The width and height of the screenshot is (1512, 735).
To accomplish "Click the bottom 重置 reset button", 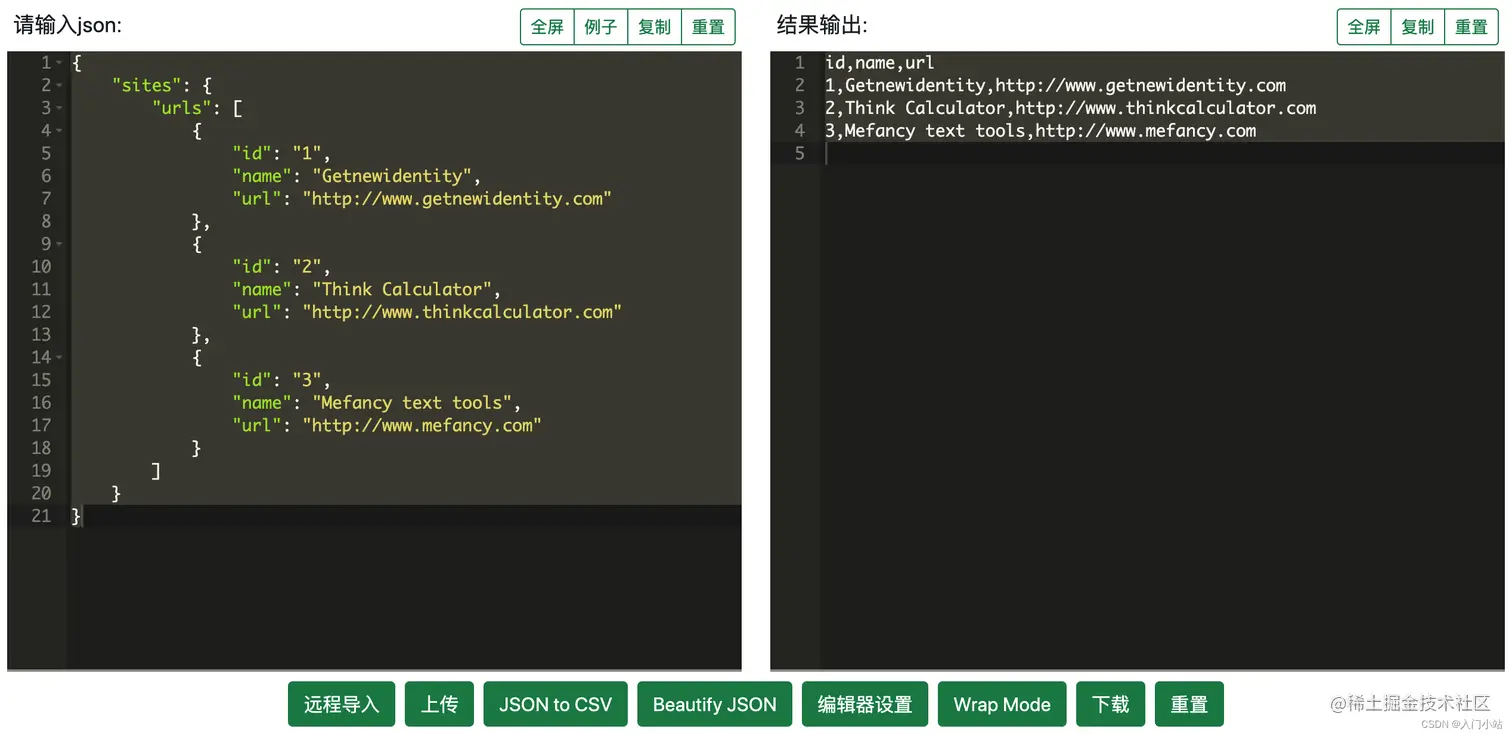I will pos(1189,704).
